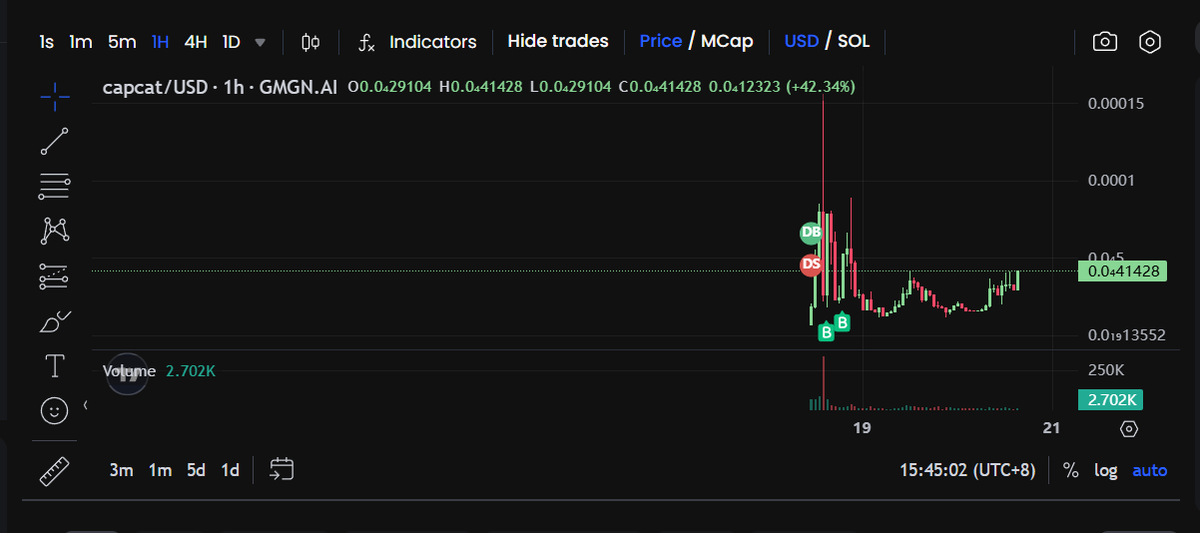Set date range to 5d

click(196, 470)
